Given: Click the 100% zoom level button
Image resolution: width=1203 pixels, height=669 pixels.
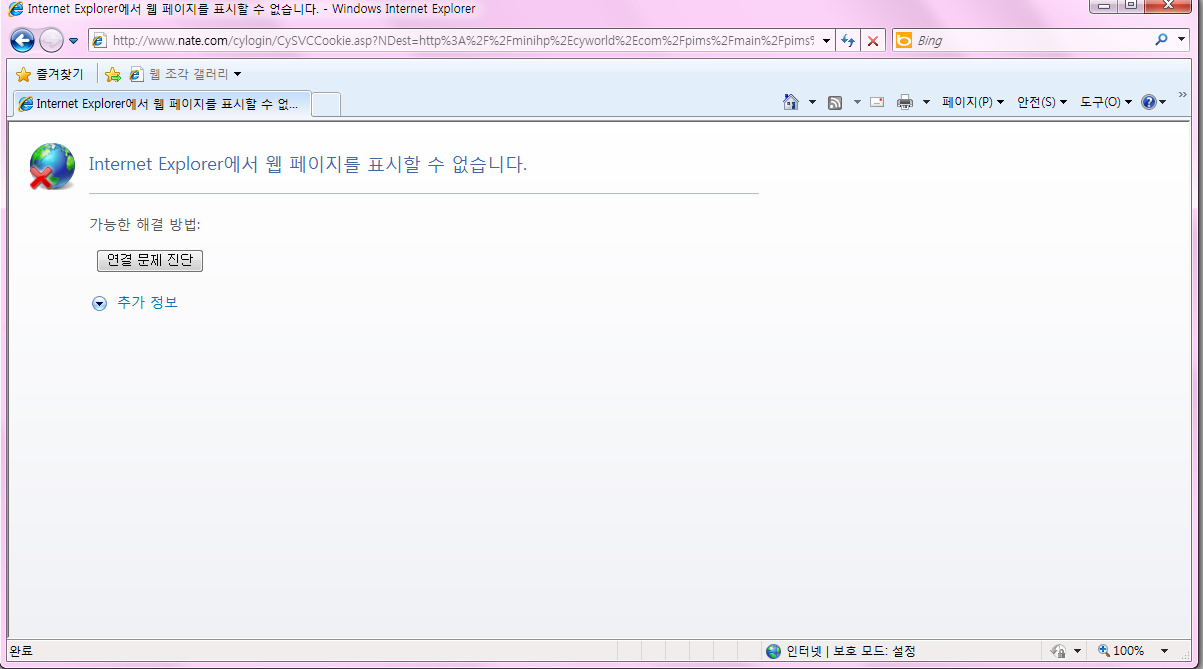Looking at the screenshot, I should [x=1122, y=651].
